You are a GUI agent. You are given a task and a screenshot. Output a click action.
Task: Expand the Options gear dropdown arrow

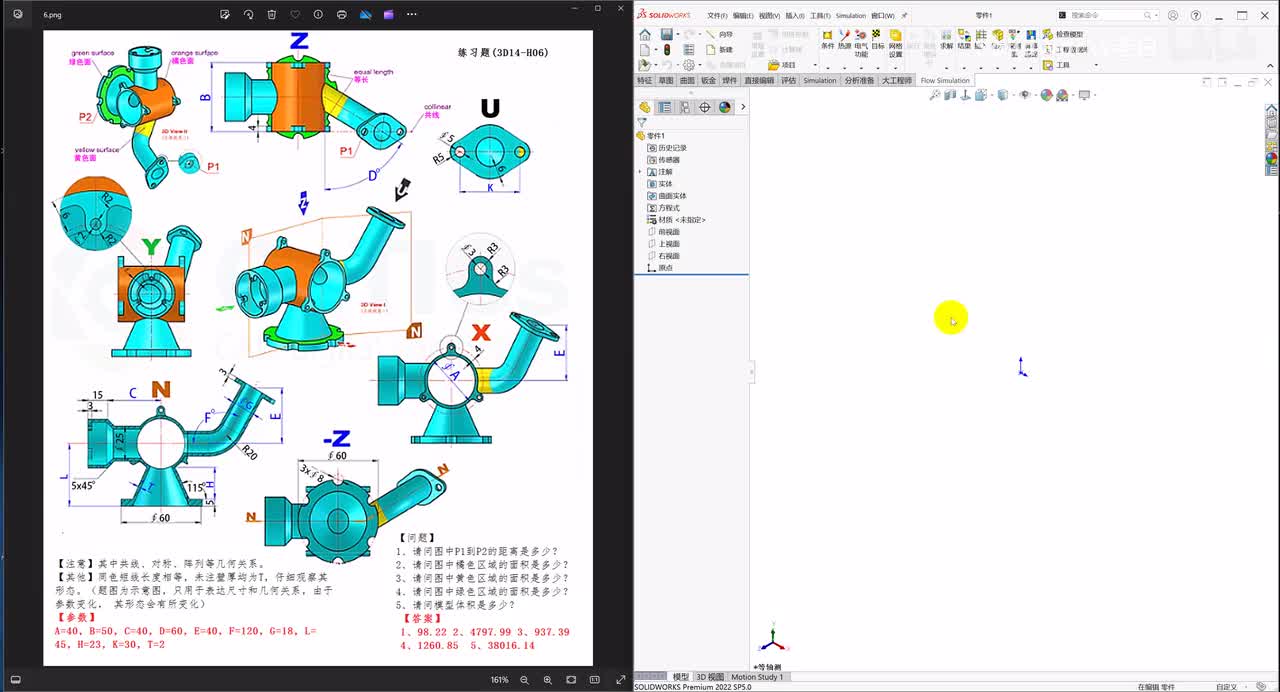click(698, 65)
